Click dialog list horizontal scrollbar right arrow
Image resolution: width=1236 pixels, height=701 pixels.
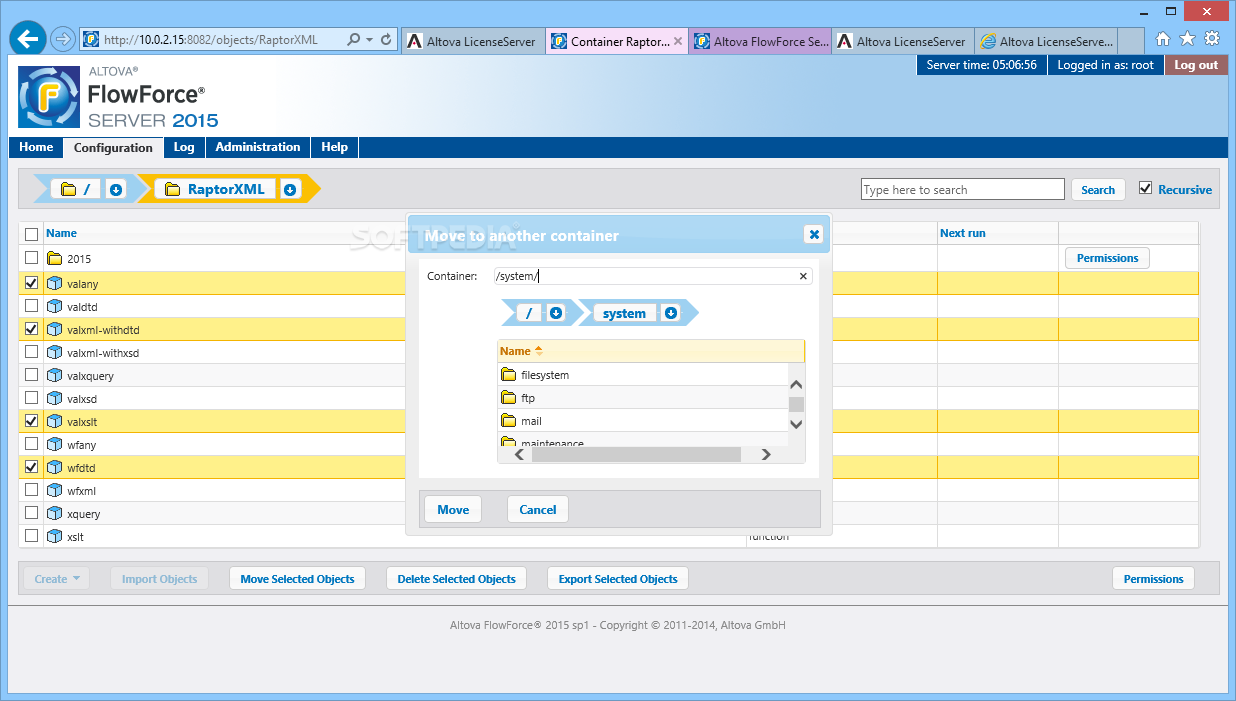(766, 454)
